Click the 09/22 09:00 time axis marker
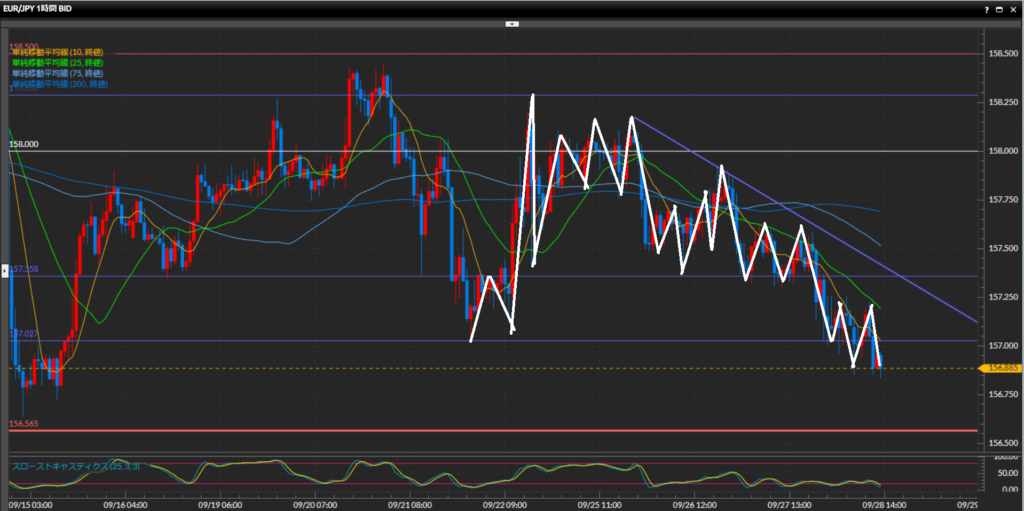The height and width of the screenshot is (511, 1024). coord(504,505)
